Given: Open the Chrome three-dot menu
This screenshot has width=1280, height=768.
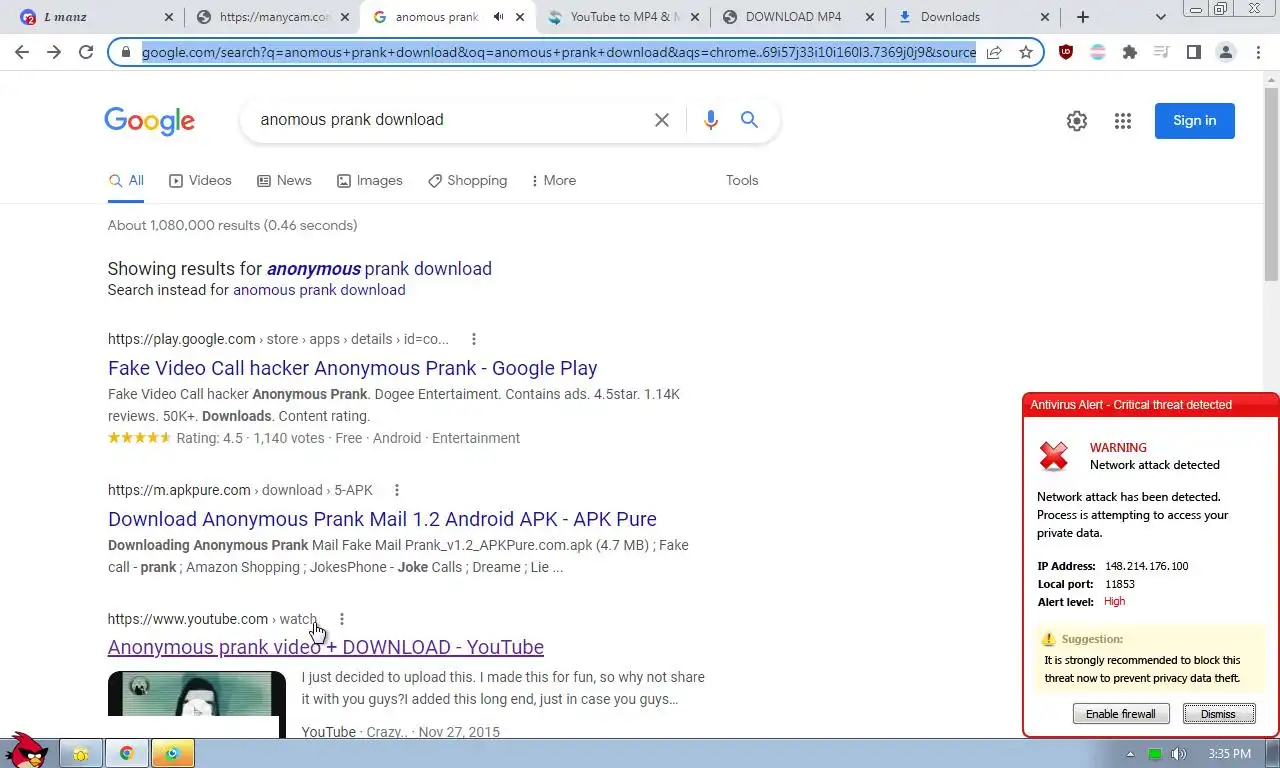Looking at the screenshot, I should tap(1258, 52).
